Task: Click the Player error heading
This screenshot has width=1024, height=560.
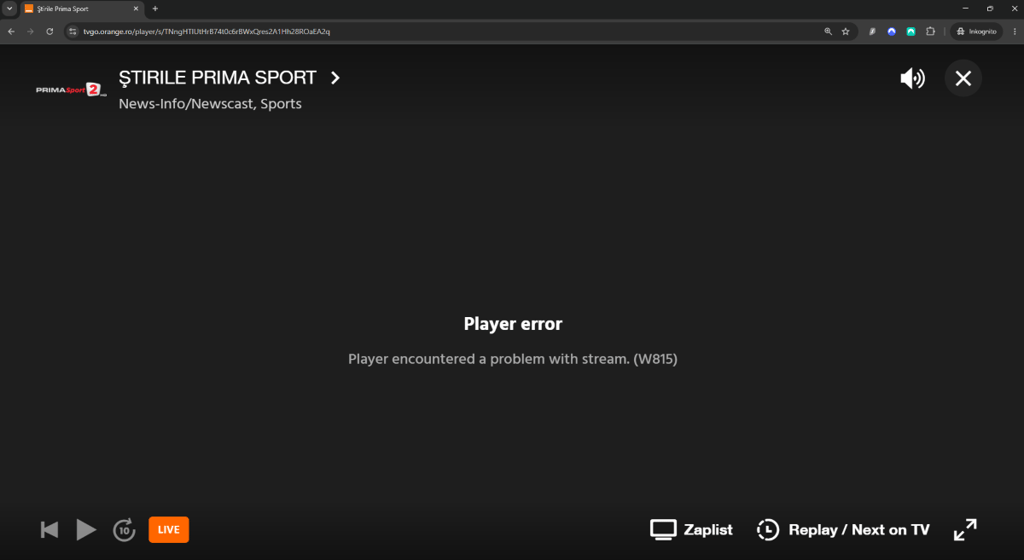Action: pyautogui.click(x=513, y=324)
